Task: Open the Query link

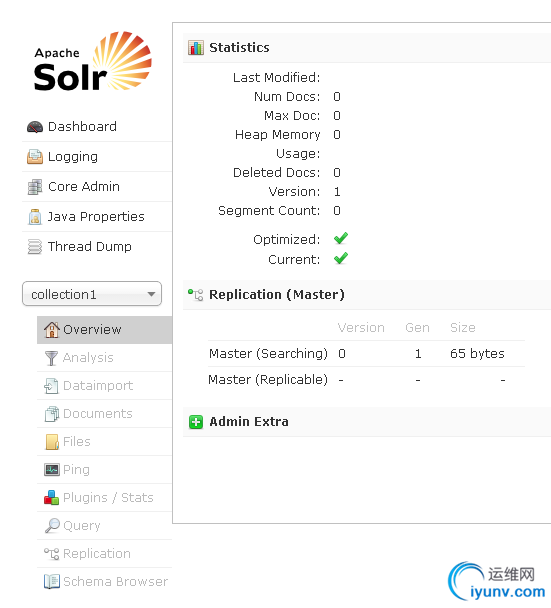Action: click(x=104, y=526)
